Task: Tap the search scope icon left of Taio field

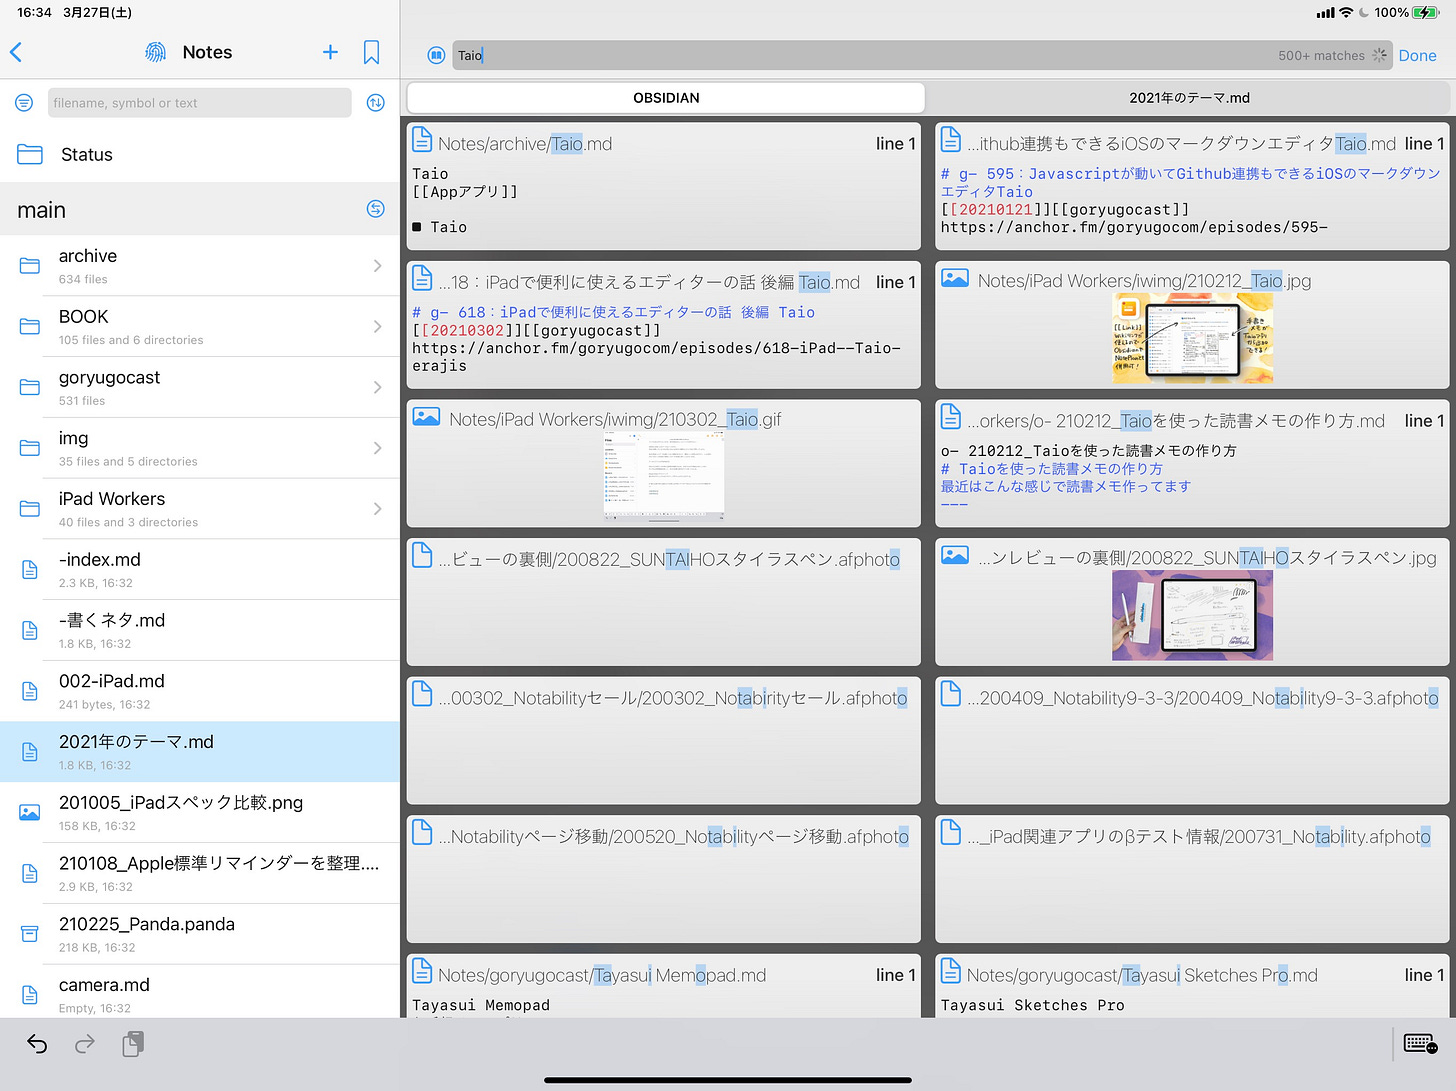Action: [436, 56]
